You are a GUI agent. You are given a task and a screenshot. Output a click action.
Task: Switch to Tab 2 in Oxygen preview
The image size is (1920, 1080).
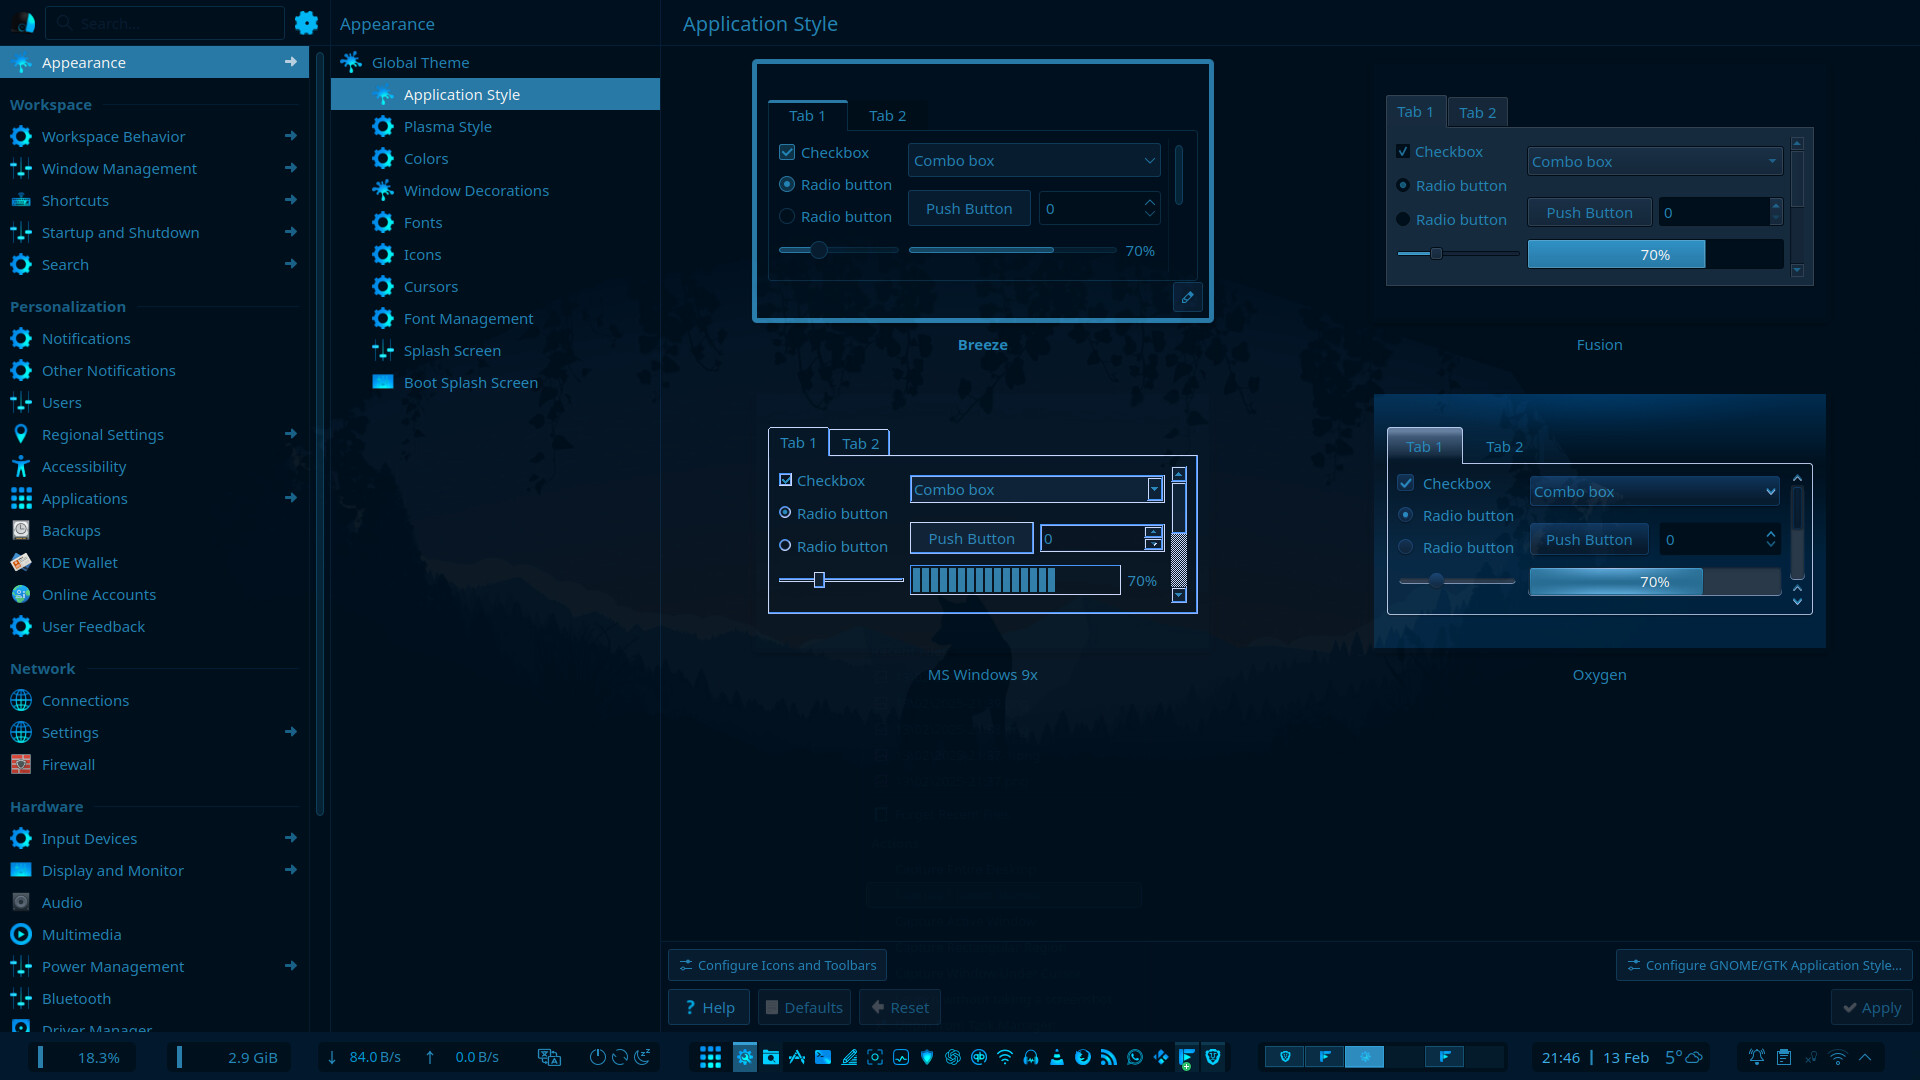click(1504, 447)
